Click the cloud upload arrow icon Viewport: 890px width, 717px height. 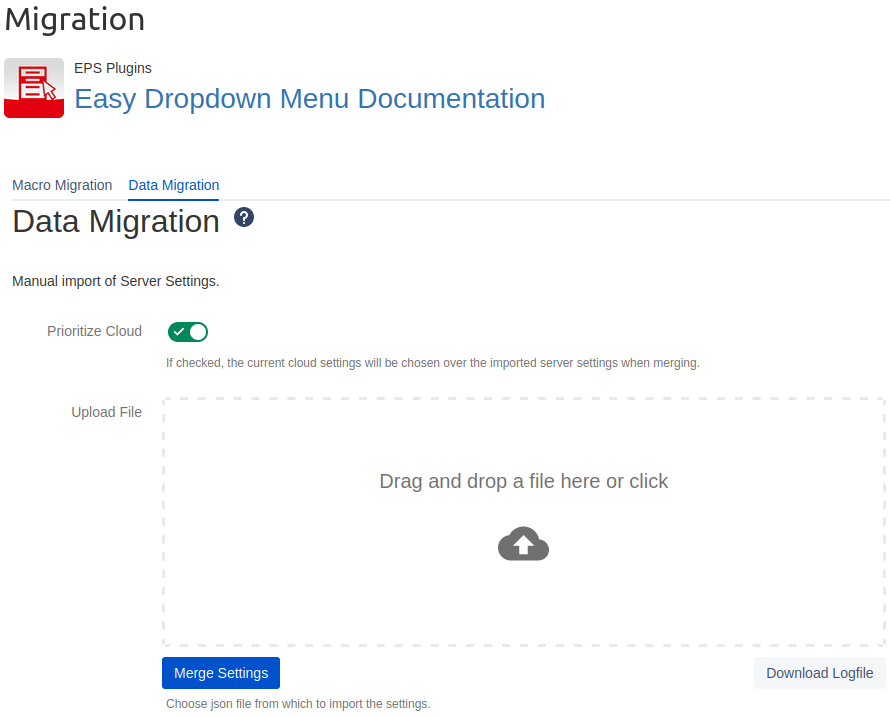[x=523, y=544]
